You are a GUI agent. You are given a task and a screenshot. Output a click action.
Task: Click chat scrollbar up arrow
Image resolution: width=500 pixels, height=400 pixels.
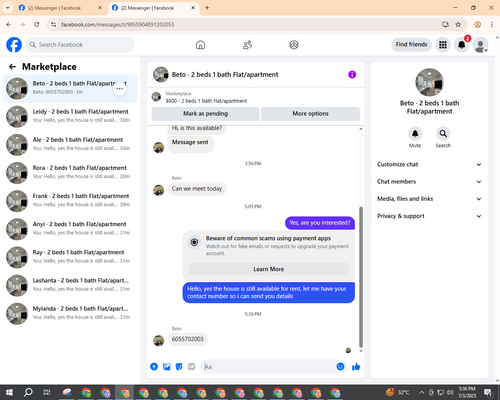[361, 129]
